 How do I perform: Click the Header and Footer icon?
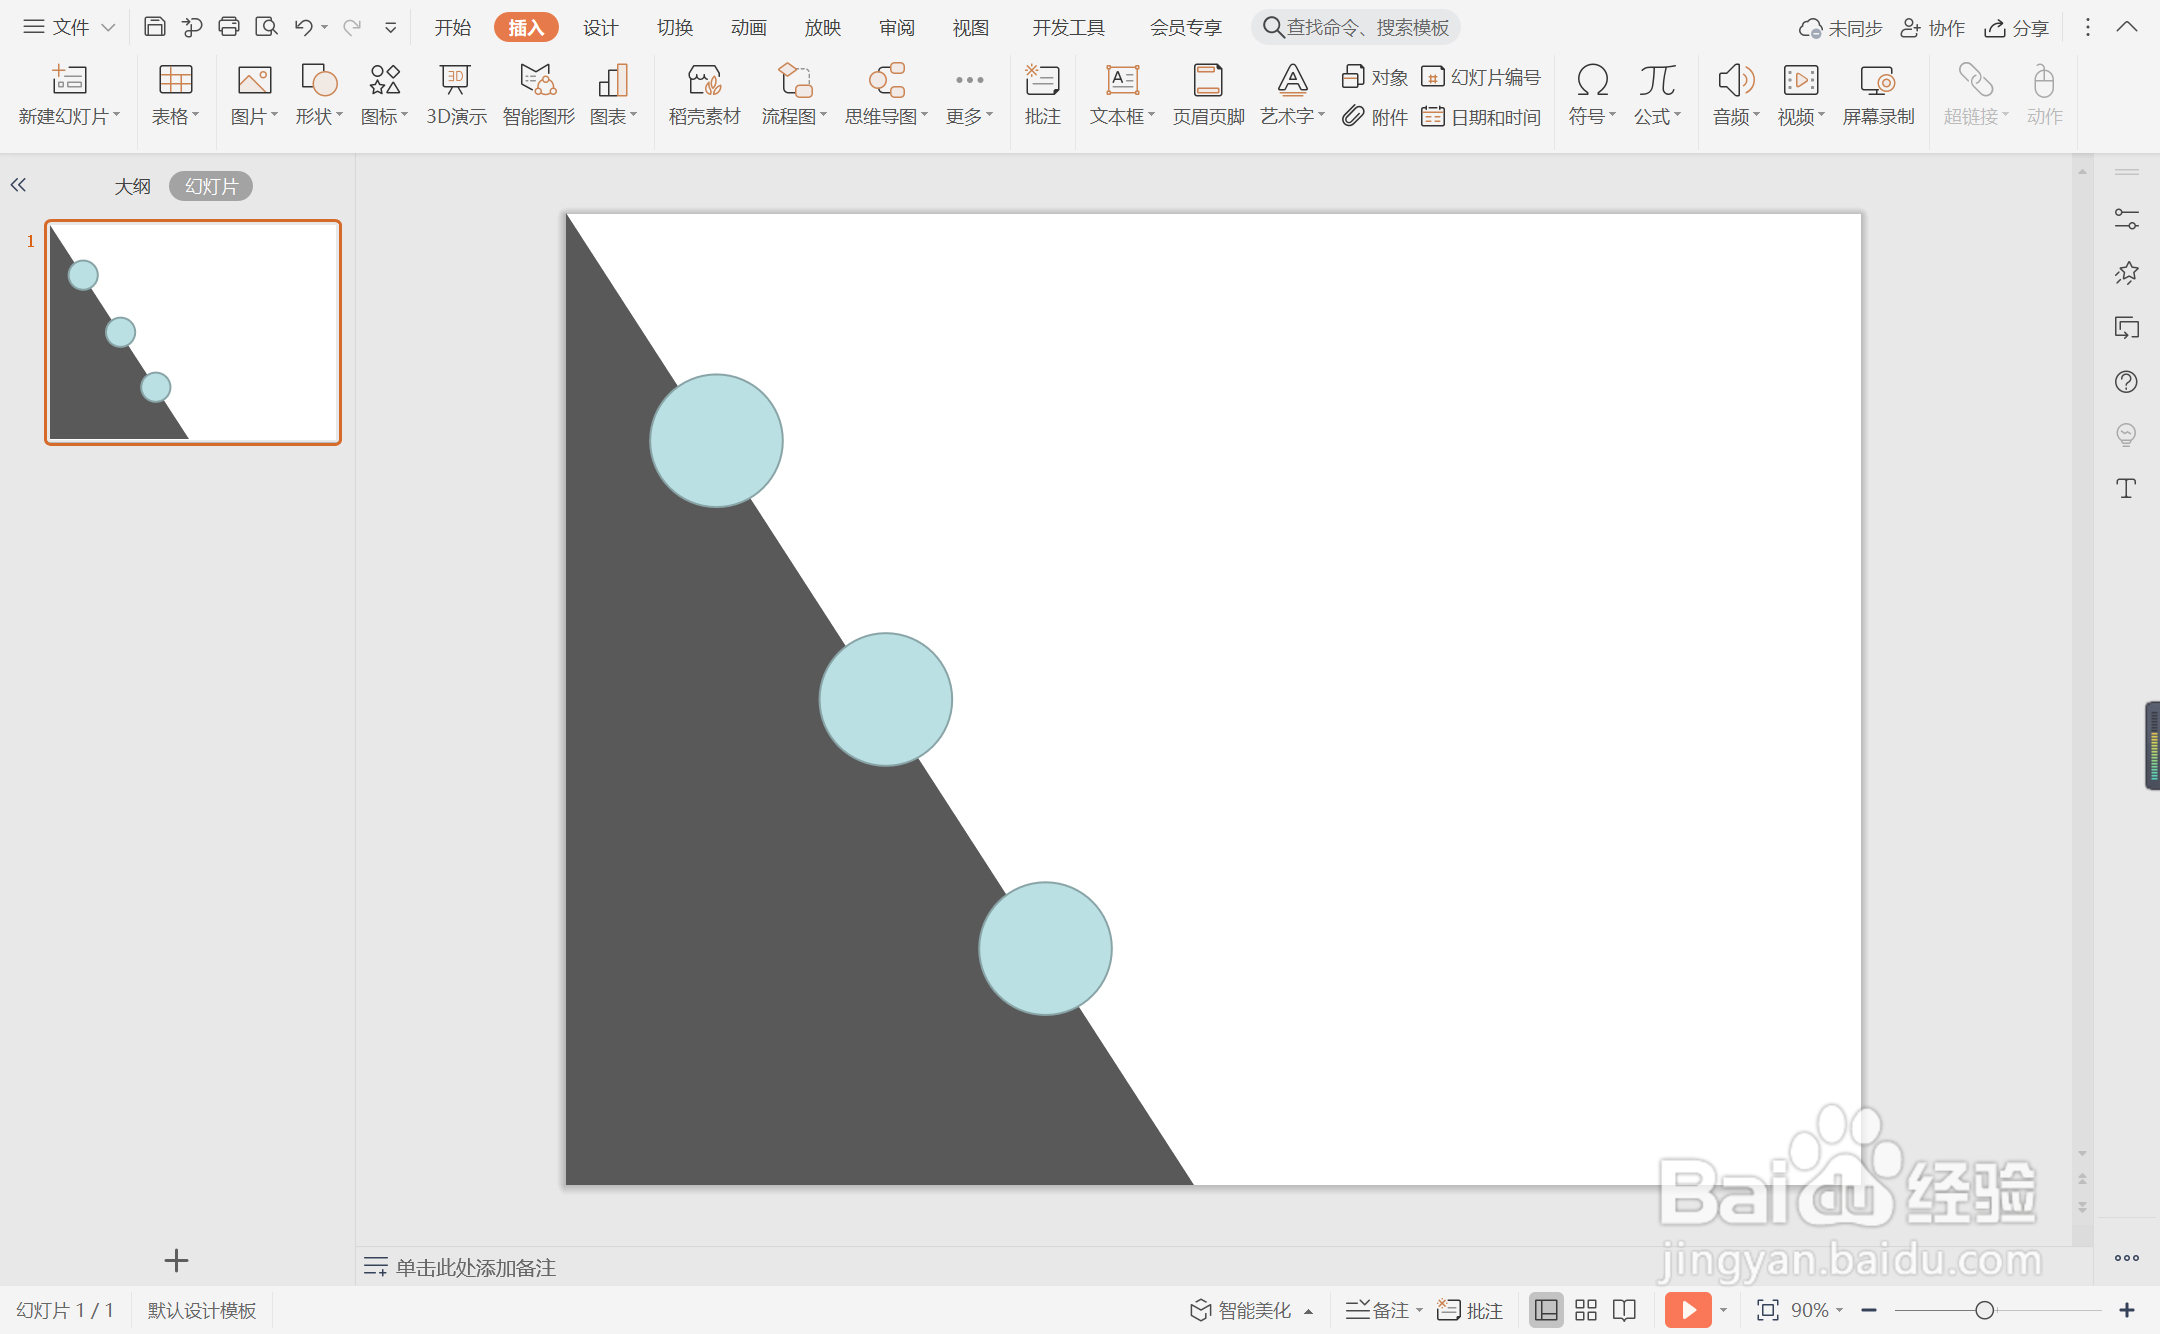(x=1208, y=94)
